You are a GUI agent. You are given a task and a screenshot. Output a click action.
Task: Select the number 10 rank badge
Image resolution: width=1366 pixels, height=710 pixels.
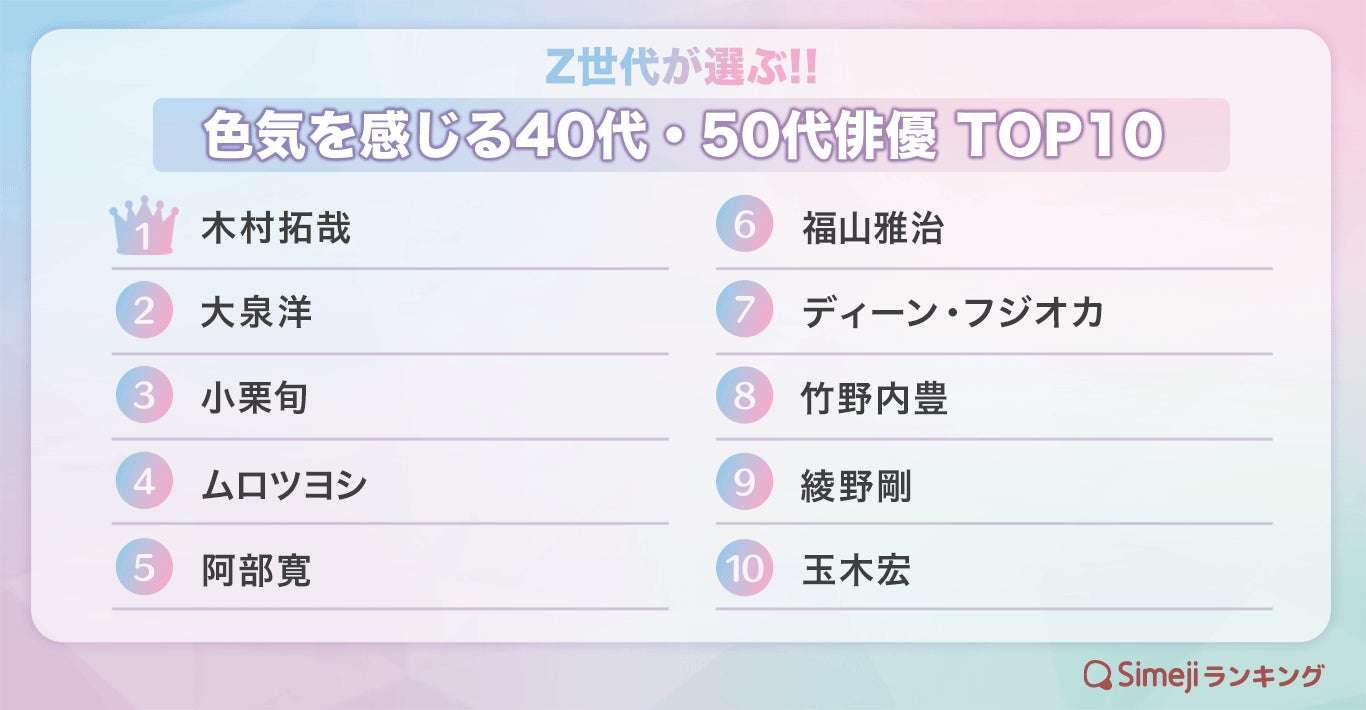click(745, 569)
